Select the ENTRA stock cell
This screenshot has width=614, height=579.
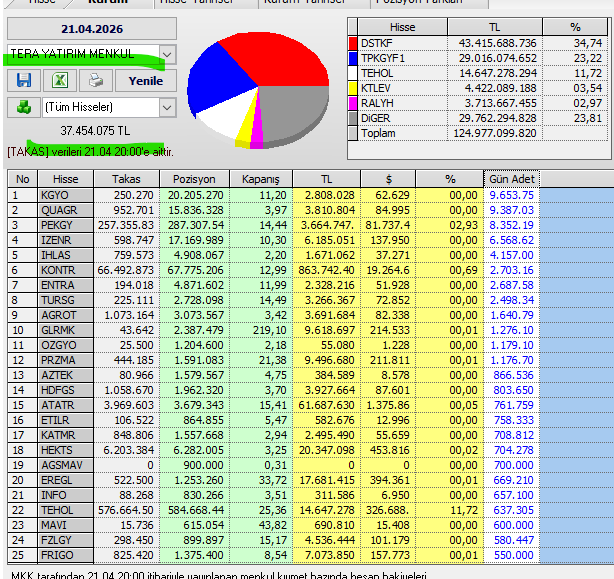pos(66,285)
